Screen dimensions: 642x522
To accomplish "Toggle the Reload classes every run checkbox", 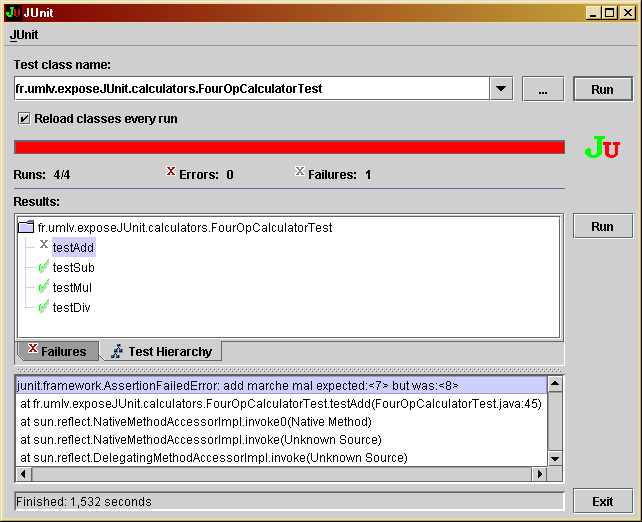I will (x=24, y=118).
